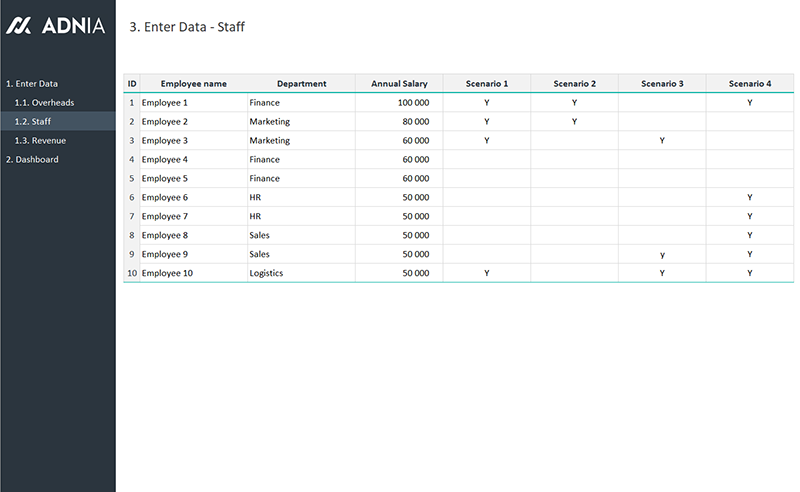
Task: Select the Employee 5 name cell
Action: pos(193,179)
